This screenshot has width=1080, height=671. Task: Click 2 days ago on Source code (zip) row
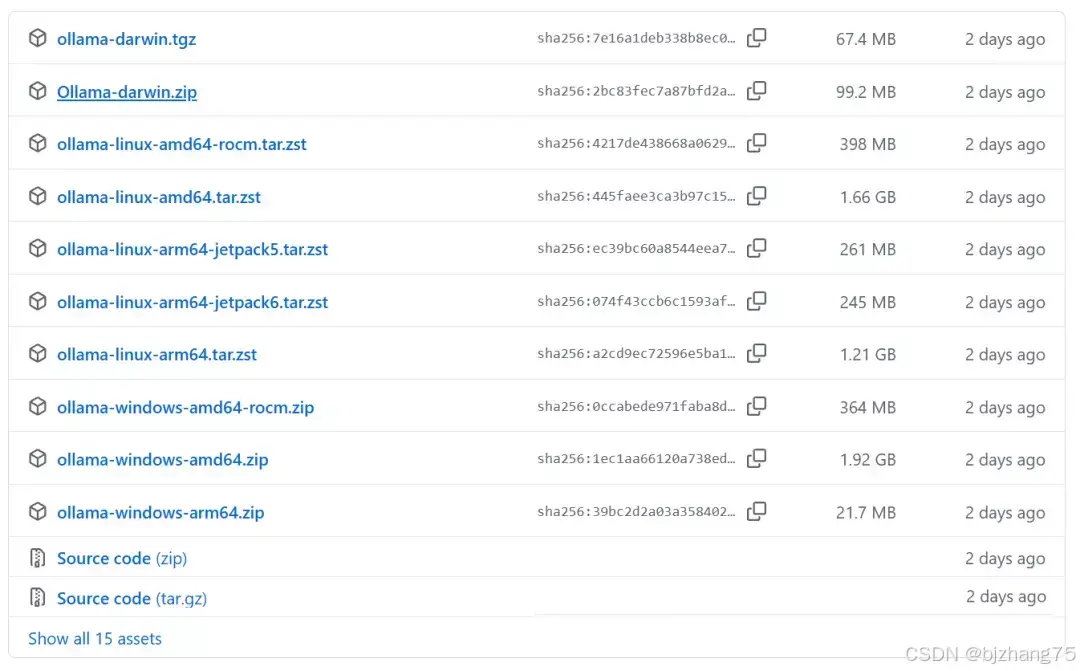(1005, 558)
